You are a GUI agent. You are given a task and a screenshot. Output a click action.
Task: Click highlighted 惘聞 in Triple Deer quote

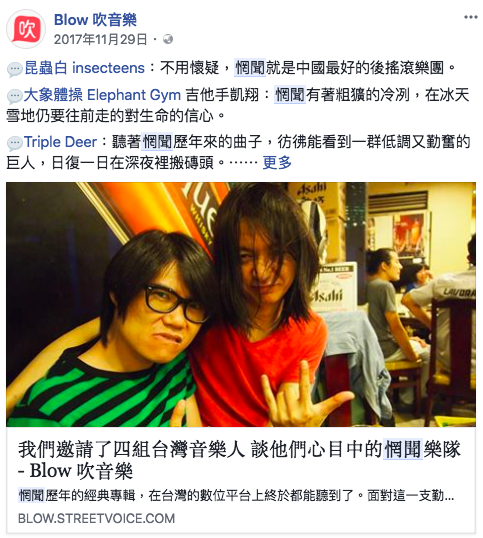[157, 142]
